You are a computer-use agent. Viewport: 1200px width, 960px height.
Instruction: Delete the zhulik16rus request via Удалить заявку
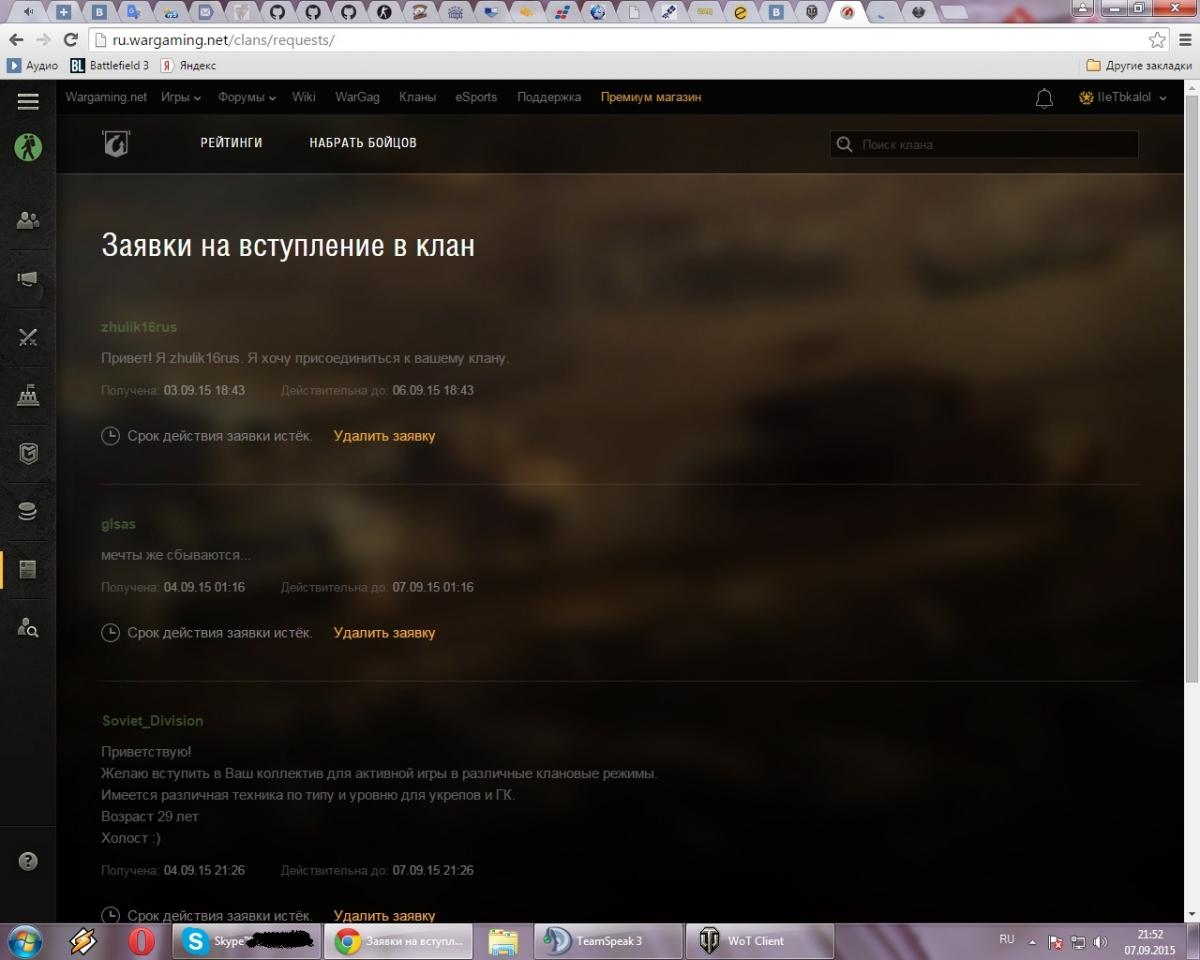coord(384,436)
